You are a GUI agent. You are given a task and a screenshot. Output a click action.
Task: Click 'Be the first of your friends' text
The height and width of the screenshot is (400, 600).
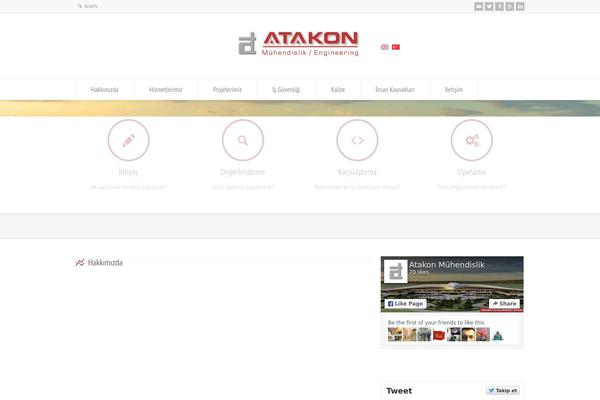pos(436,322)
